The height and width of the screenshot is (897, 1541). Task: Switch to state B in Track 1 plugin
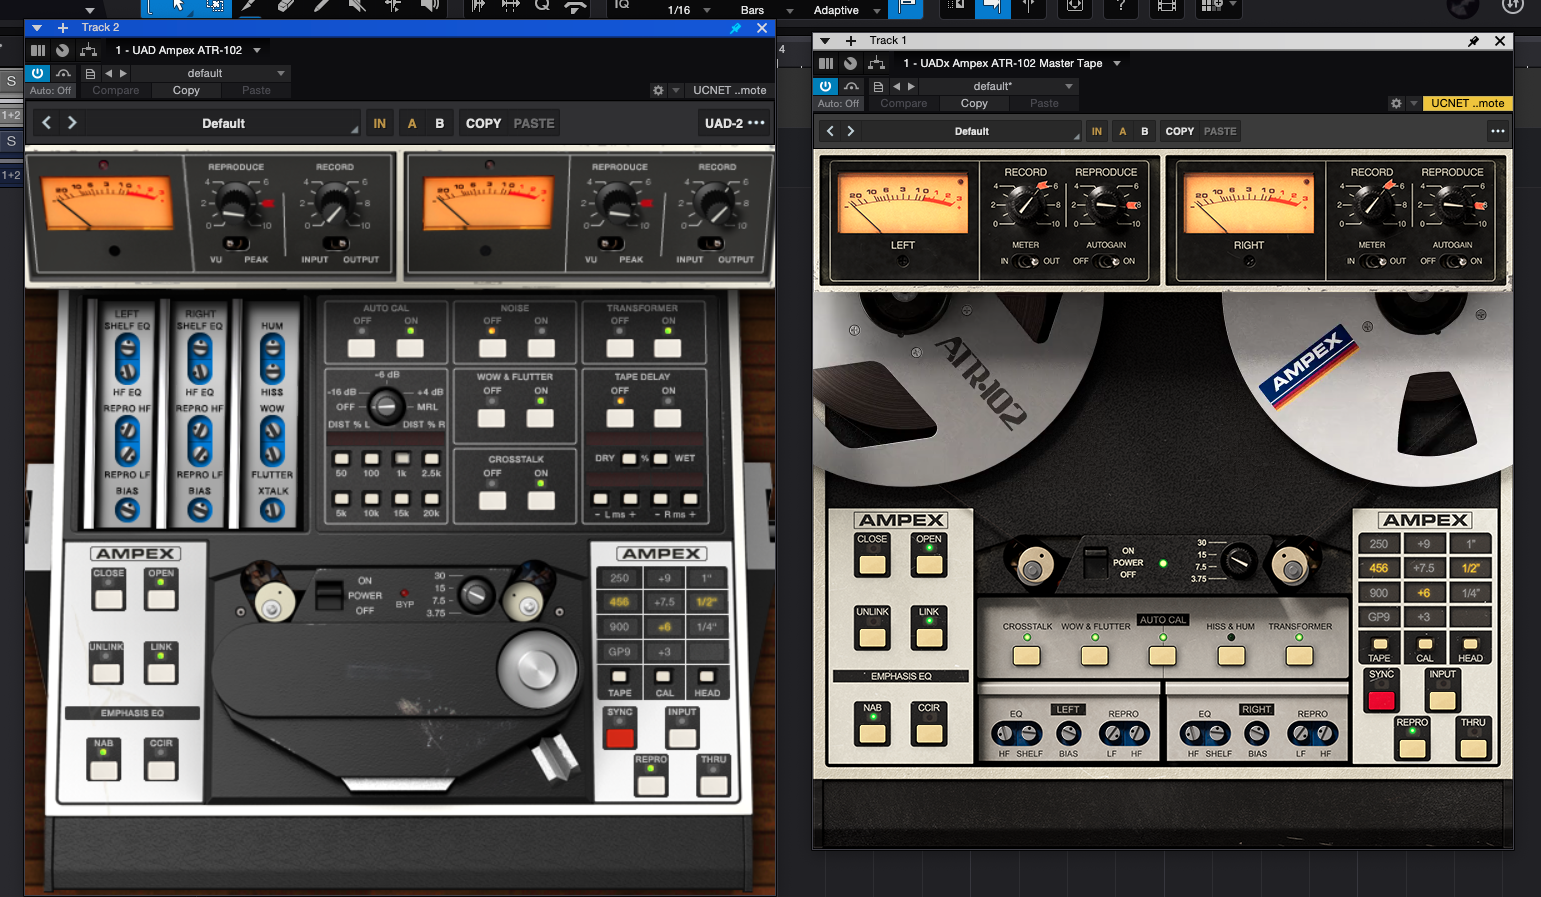click(x=1145, y=131)
